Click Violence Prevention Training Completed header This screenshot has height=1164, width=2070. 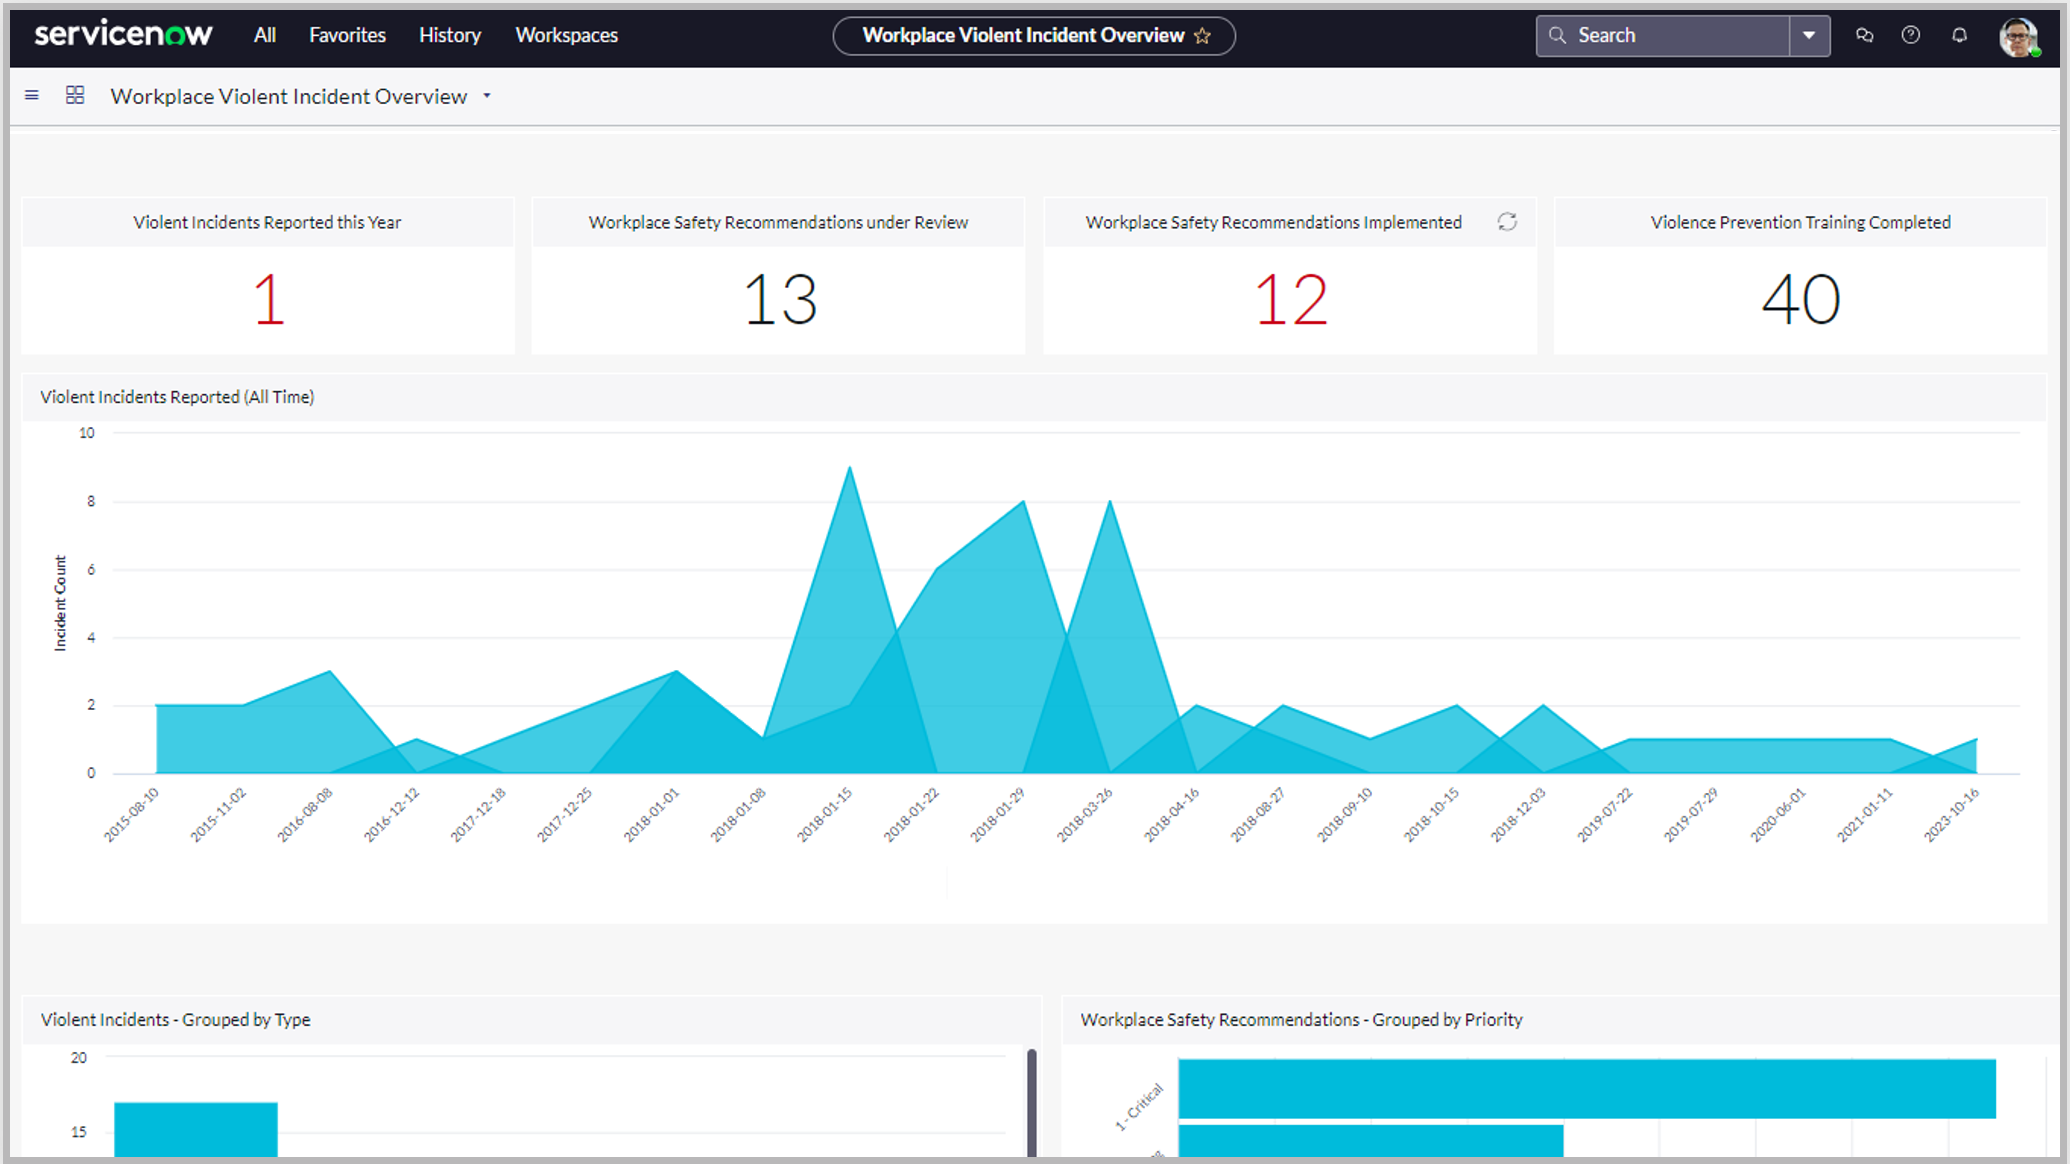click(1801, 222)
